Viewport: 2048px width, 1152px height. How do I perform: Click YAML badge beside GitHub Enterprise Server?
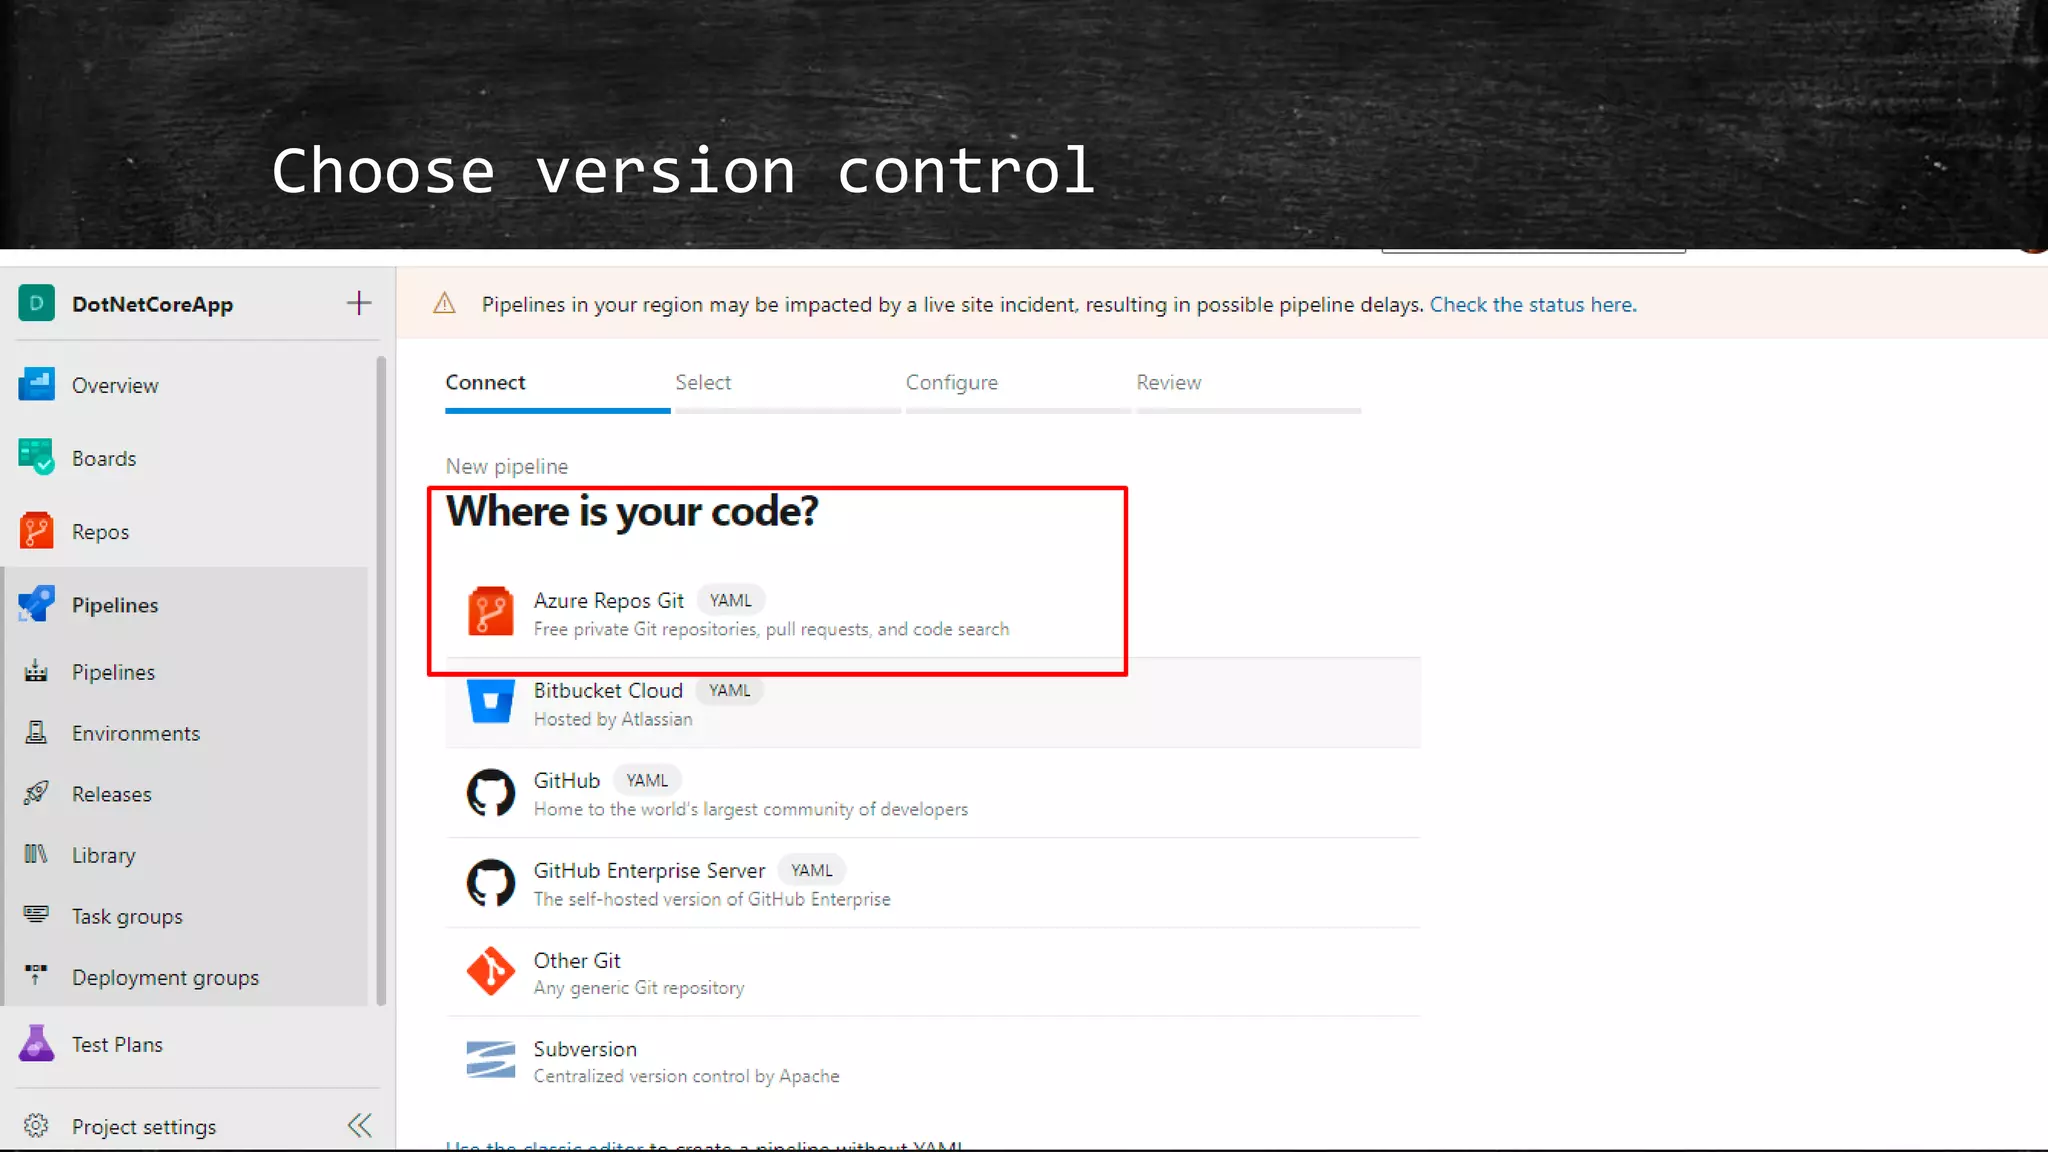tap(811, 870)
